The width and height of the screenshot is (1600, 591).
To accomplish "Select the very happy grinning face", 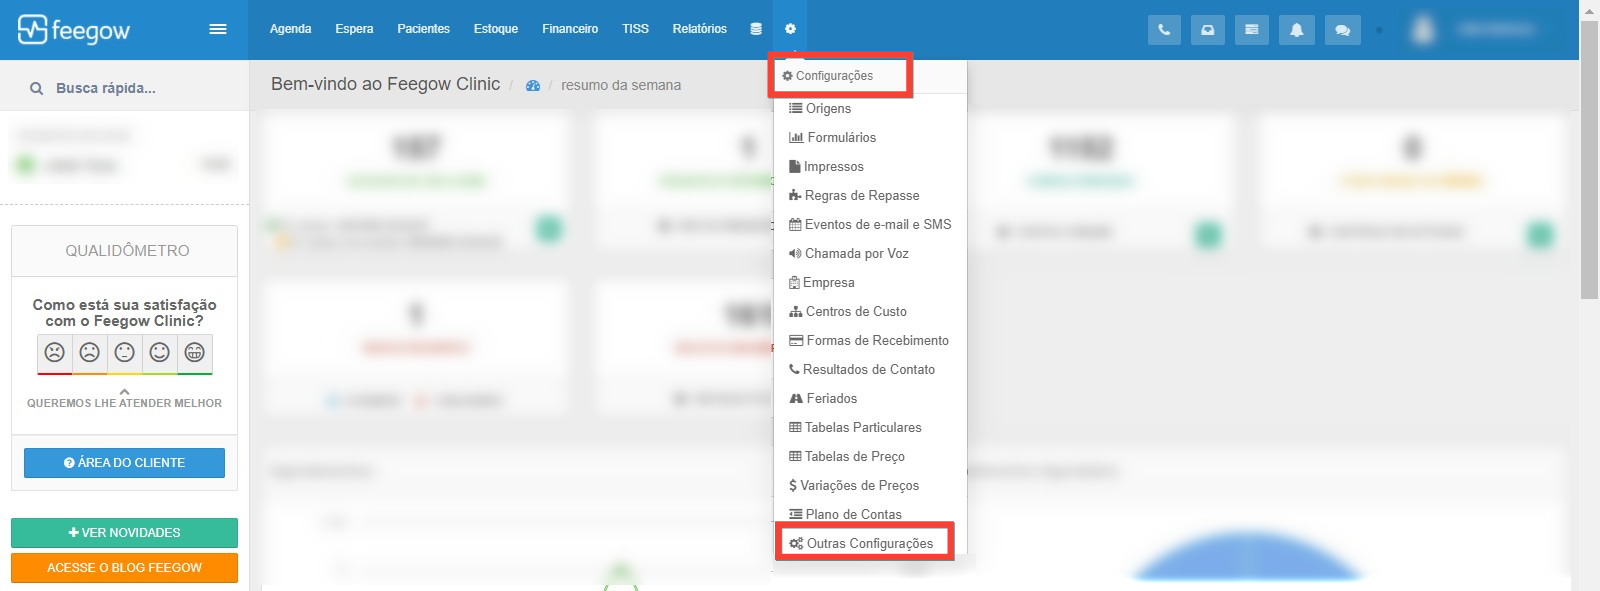I will tap(195, 353).
